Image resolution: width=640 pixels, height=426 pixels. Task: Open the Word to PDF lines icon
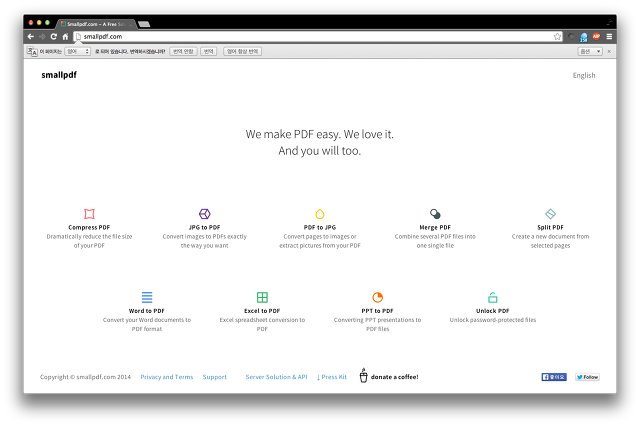tap(147, 297)
